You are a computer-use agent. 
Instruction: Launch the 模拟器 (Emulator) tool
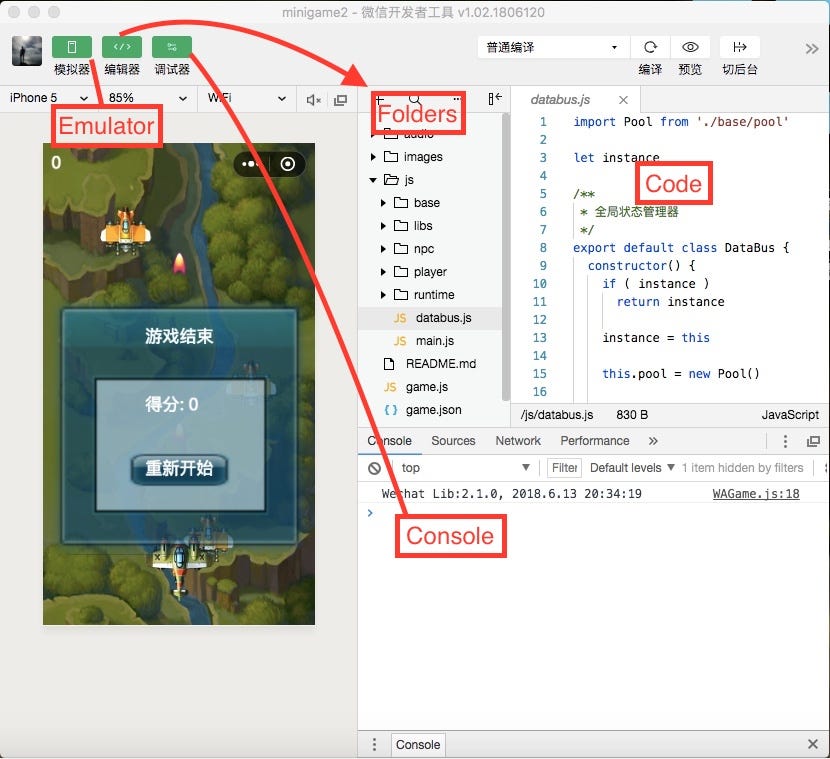[x=70, y=47]
